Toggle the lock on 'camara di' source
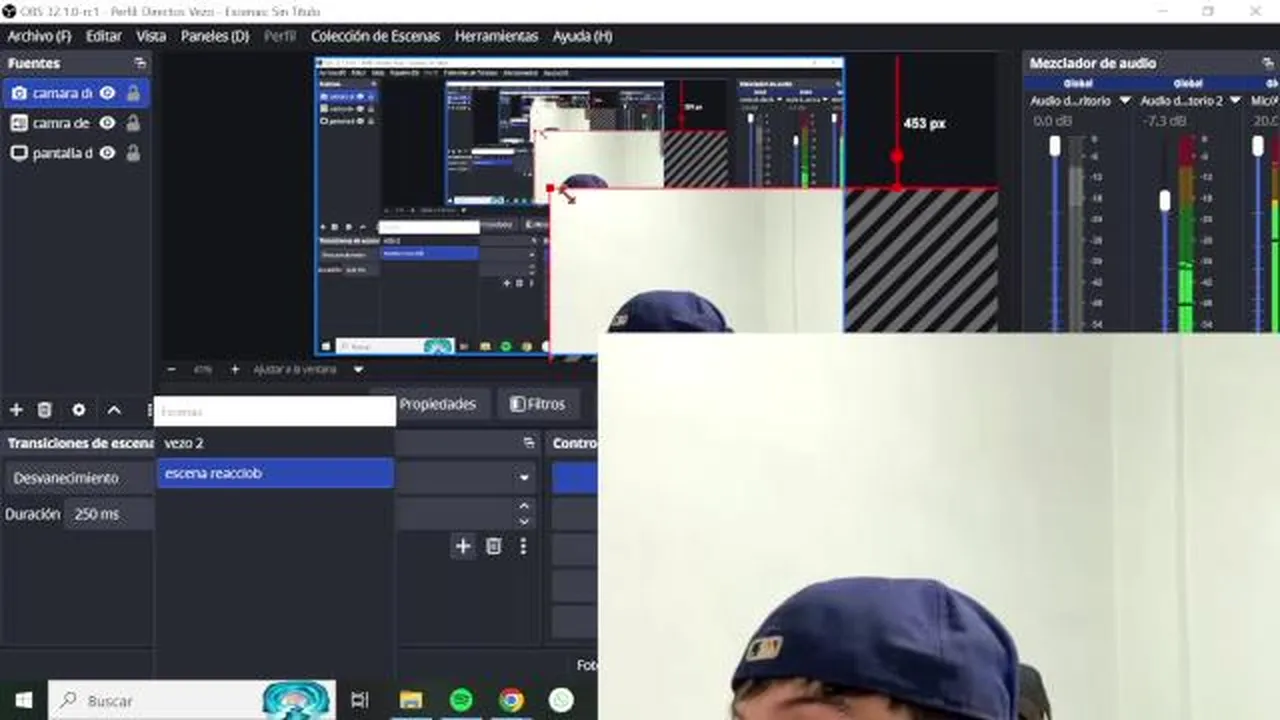 tap(133, 93)
